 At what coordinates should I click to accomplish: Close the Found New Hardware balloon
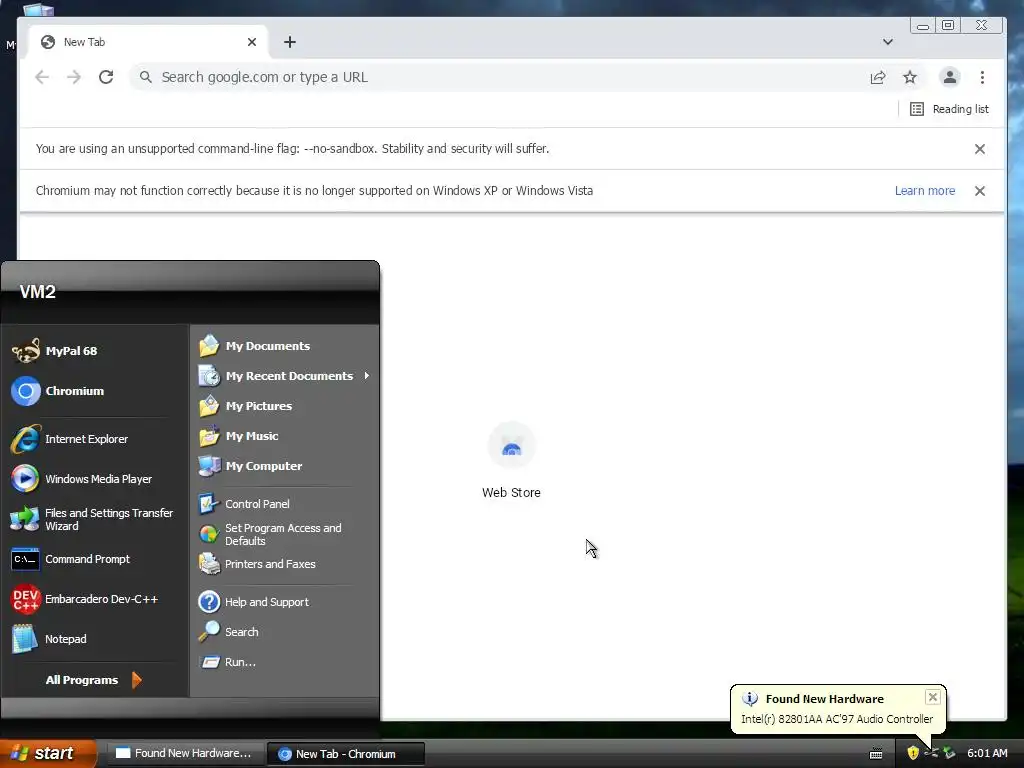click(933, 697)
